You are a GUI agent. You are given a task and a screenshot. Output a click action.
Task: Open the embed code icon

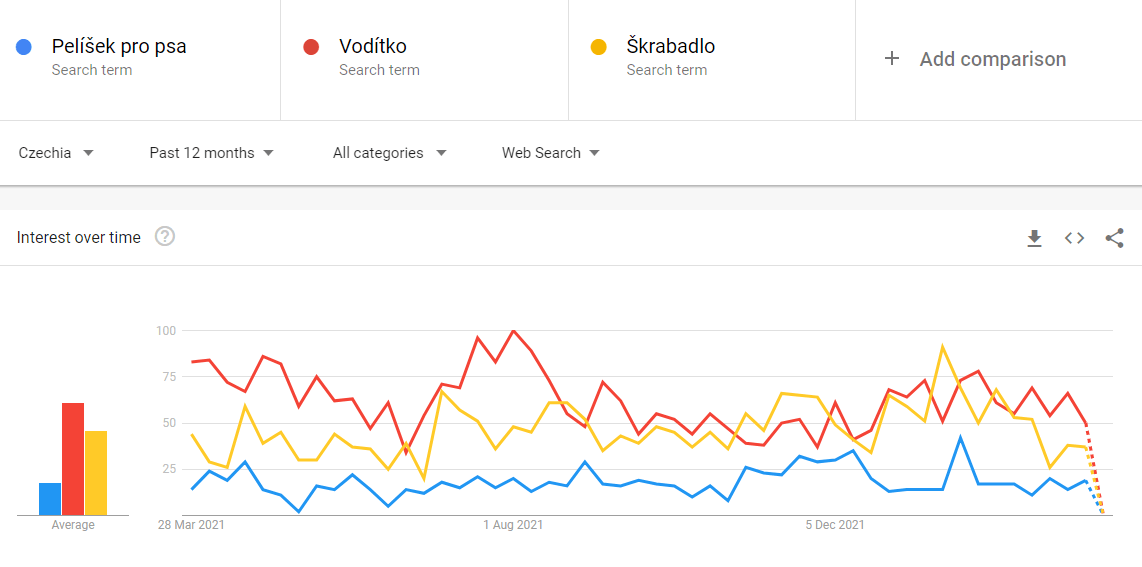pos(1074,238)
